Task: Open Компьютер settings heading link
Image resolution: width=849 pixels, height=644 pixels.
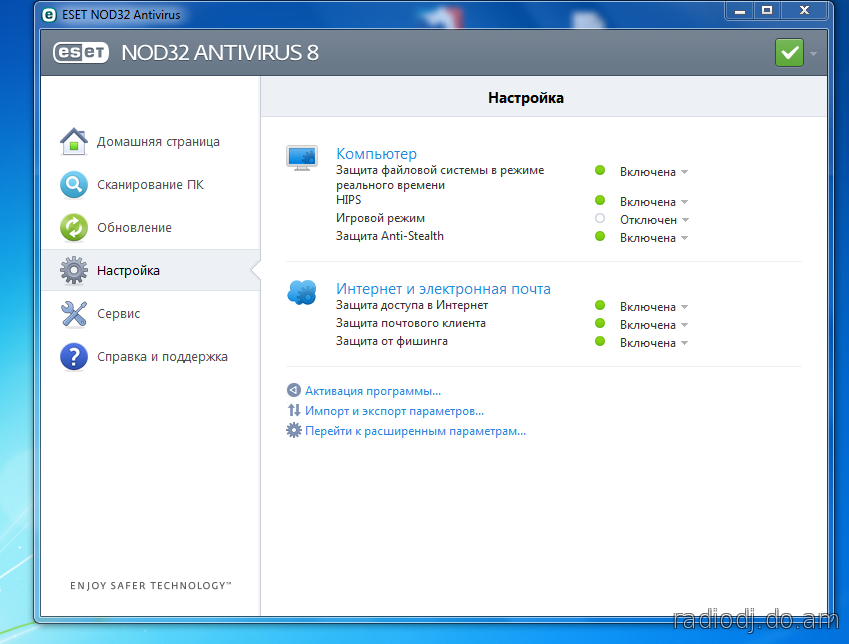Action: click(376, 154)
